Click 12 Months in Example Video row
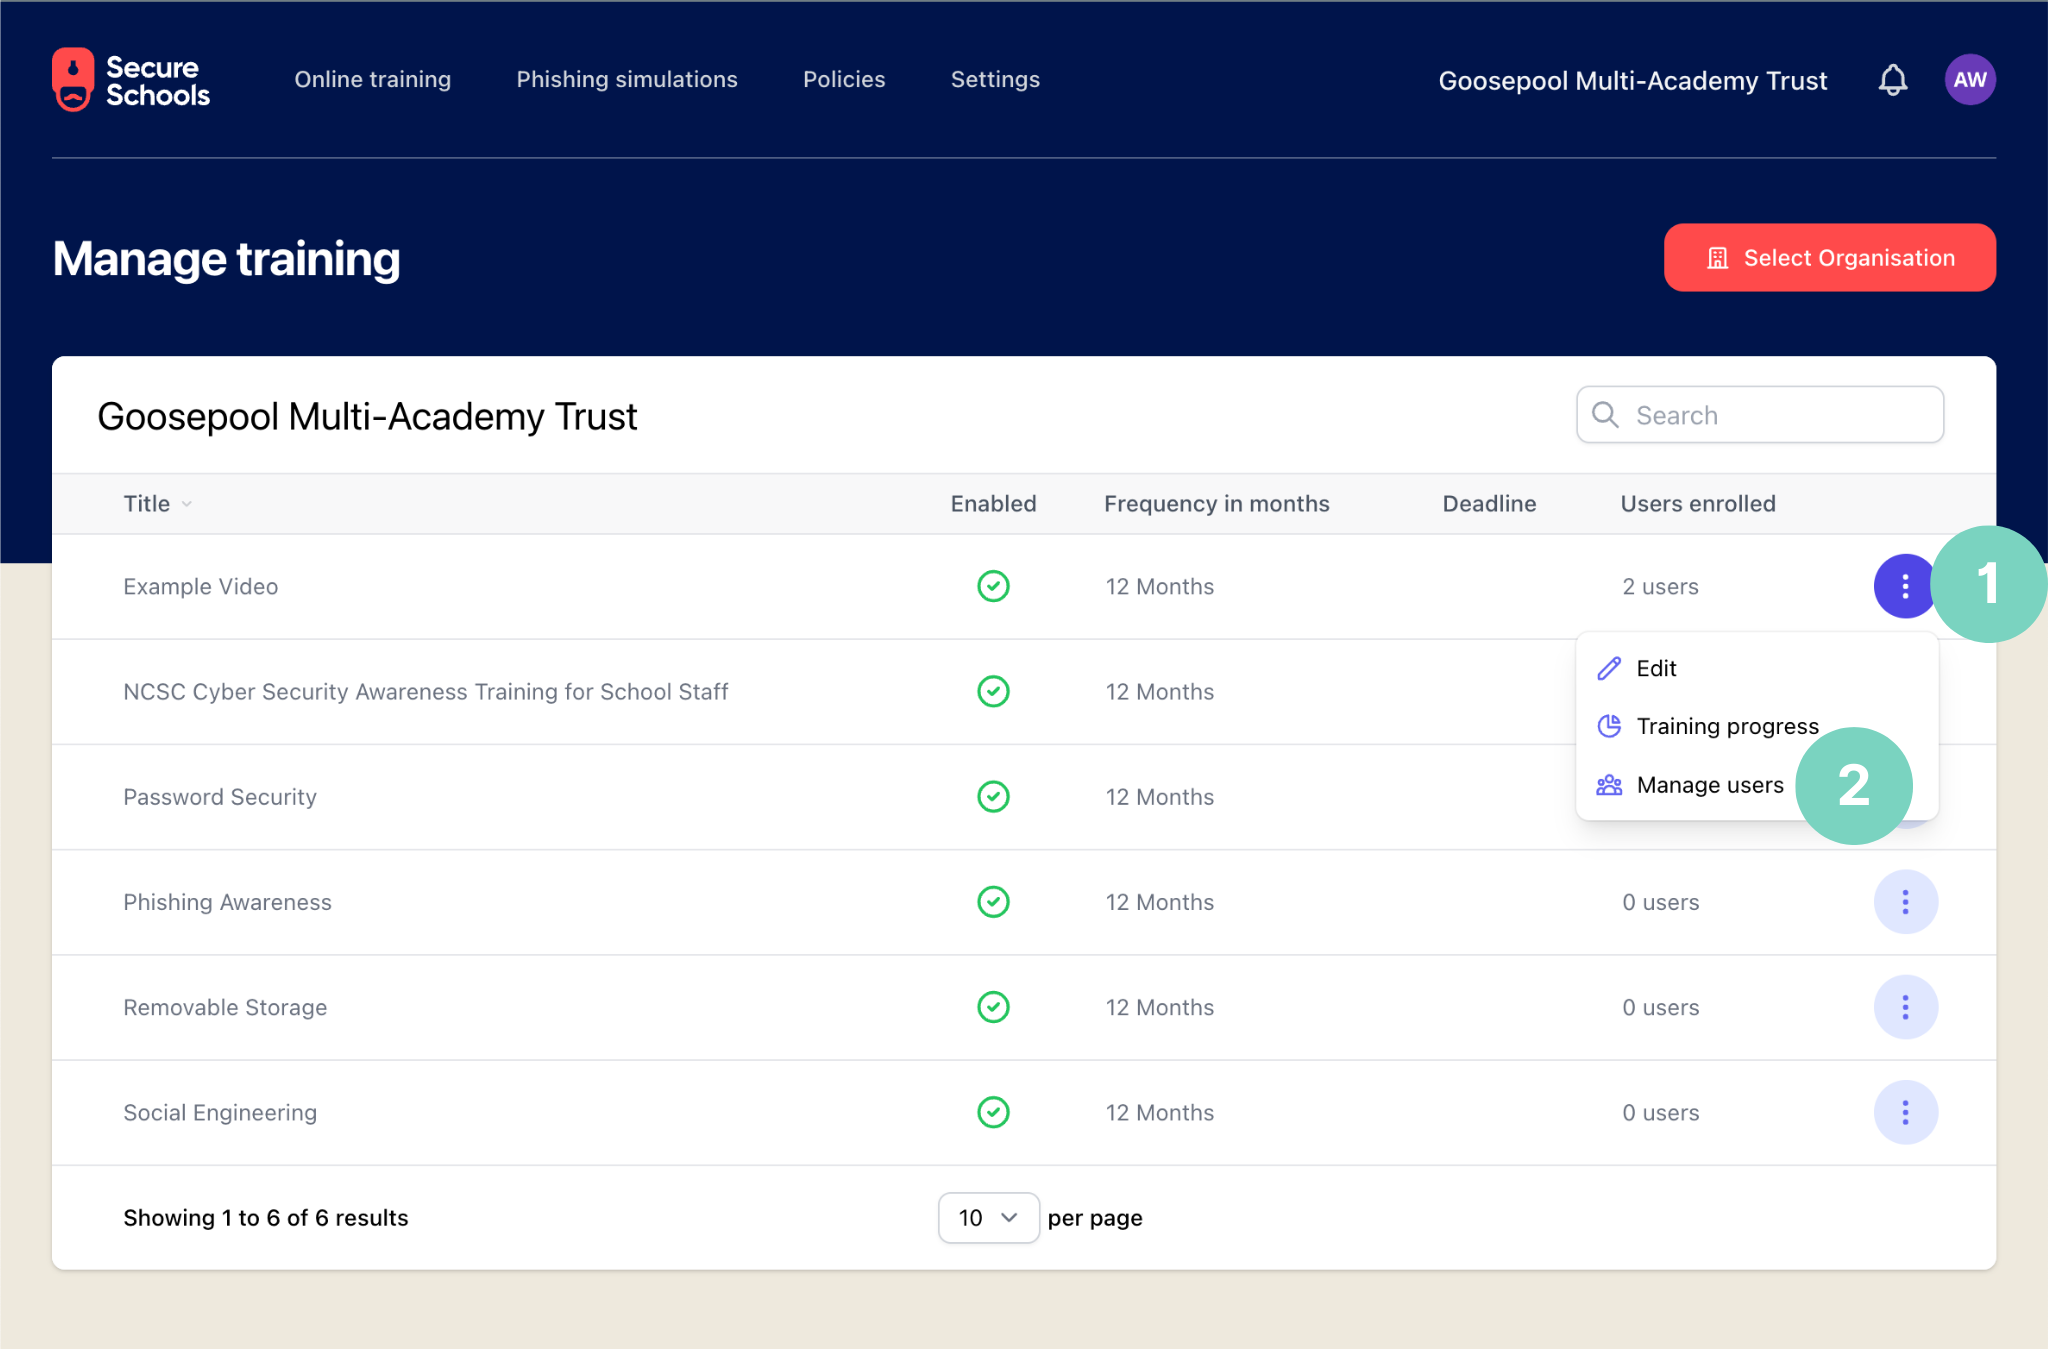Image resolution: width=2048 pixels, height=1349 pixels. point(1160,587)
